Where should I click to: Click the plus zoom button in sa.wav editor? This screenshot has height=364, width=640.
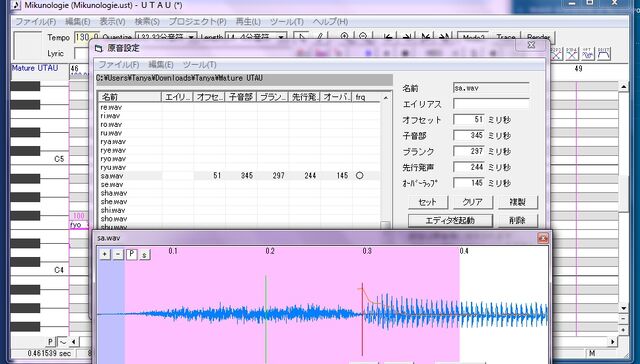click(x=105, y=254)
